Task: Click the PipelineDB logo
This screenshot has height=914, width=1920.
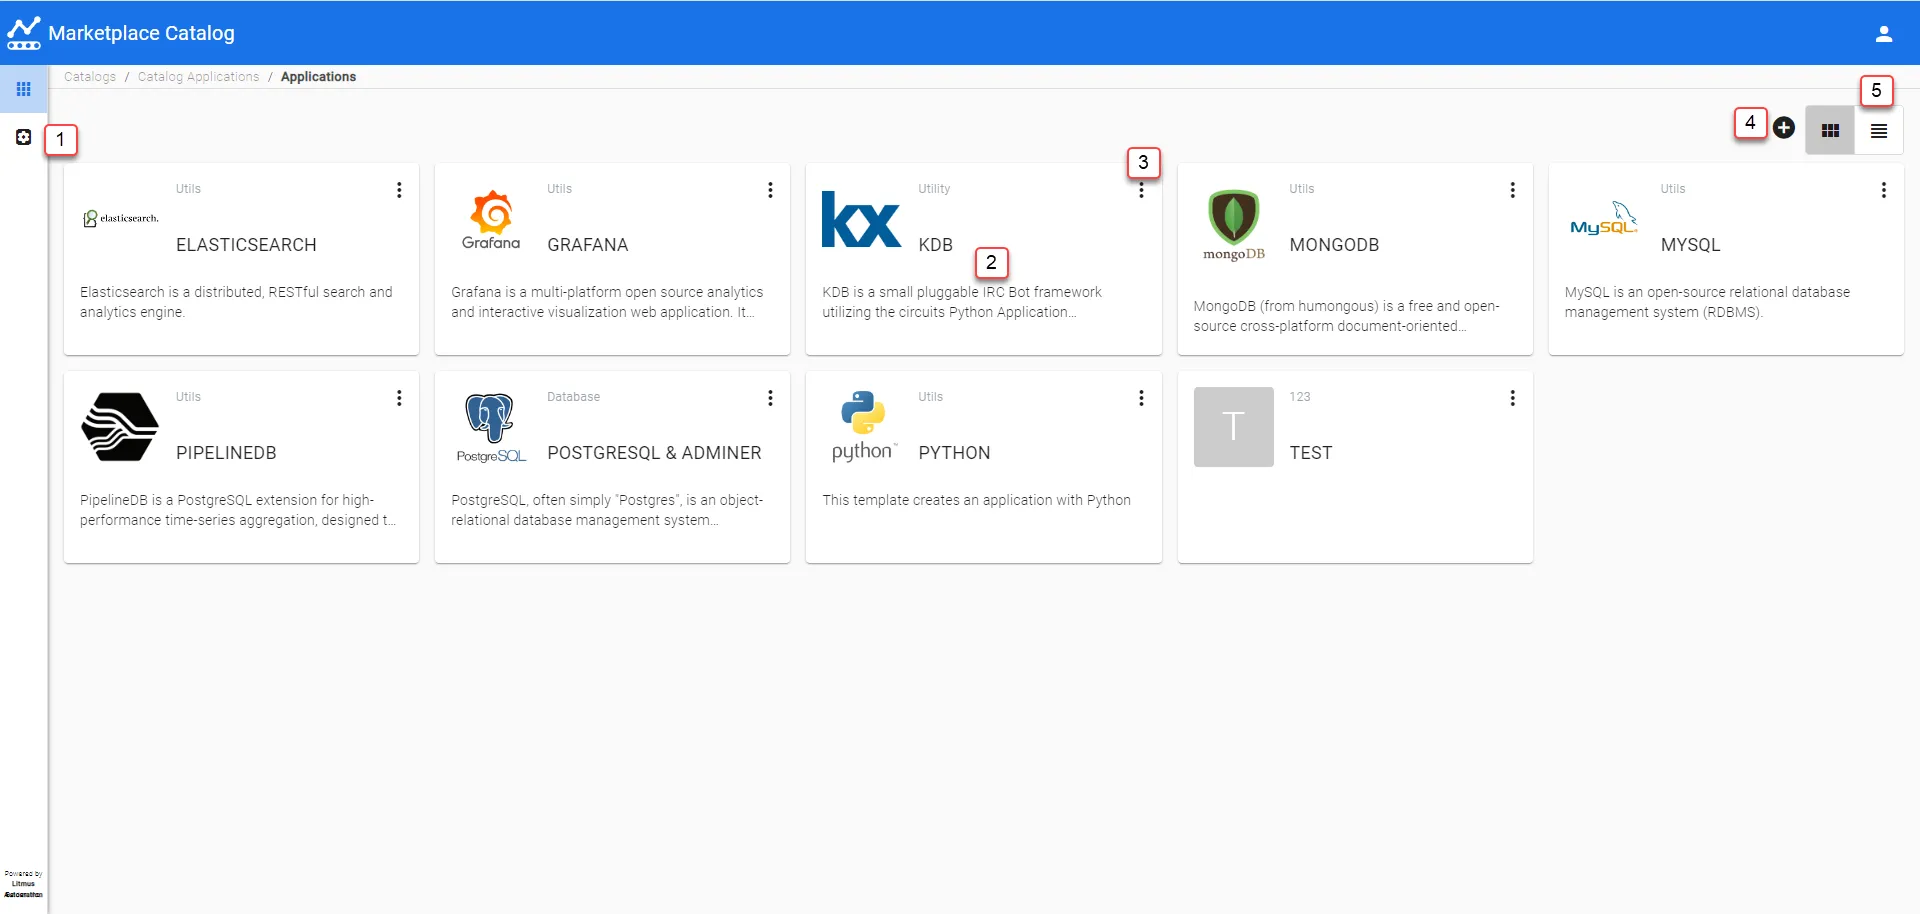Action: (120, 427)
